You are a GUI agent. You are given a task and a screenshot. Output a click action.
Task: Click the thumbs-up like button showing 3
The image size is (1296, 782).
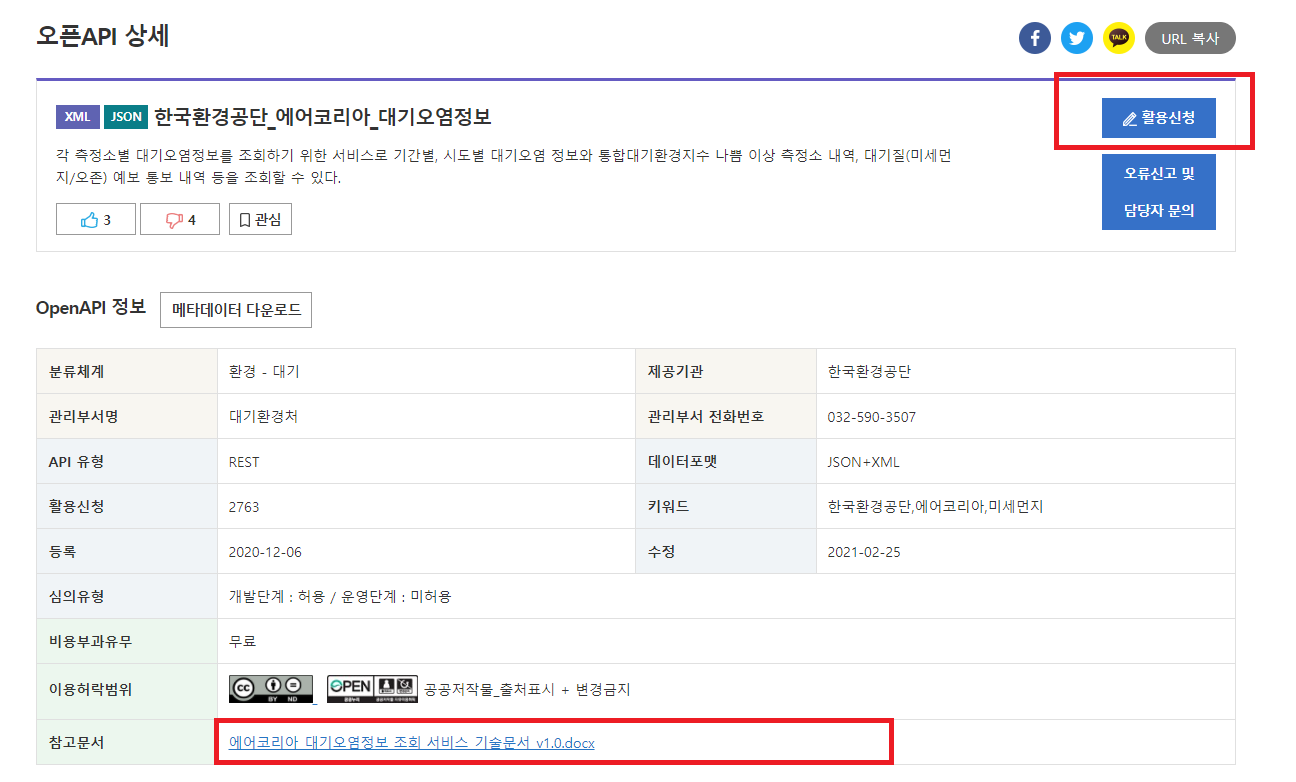point(96,220)
